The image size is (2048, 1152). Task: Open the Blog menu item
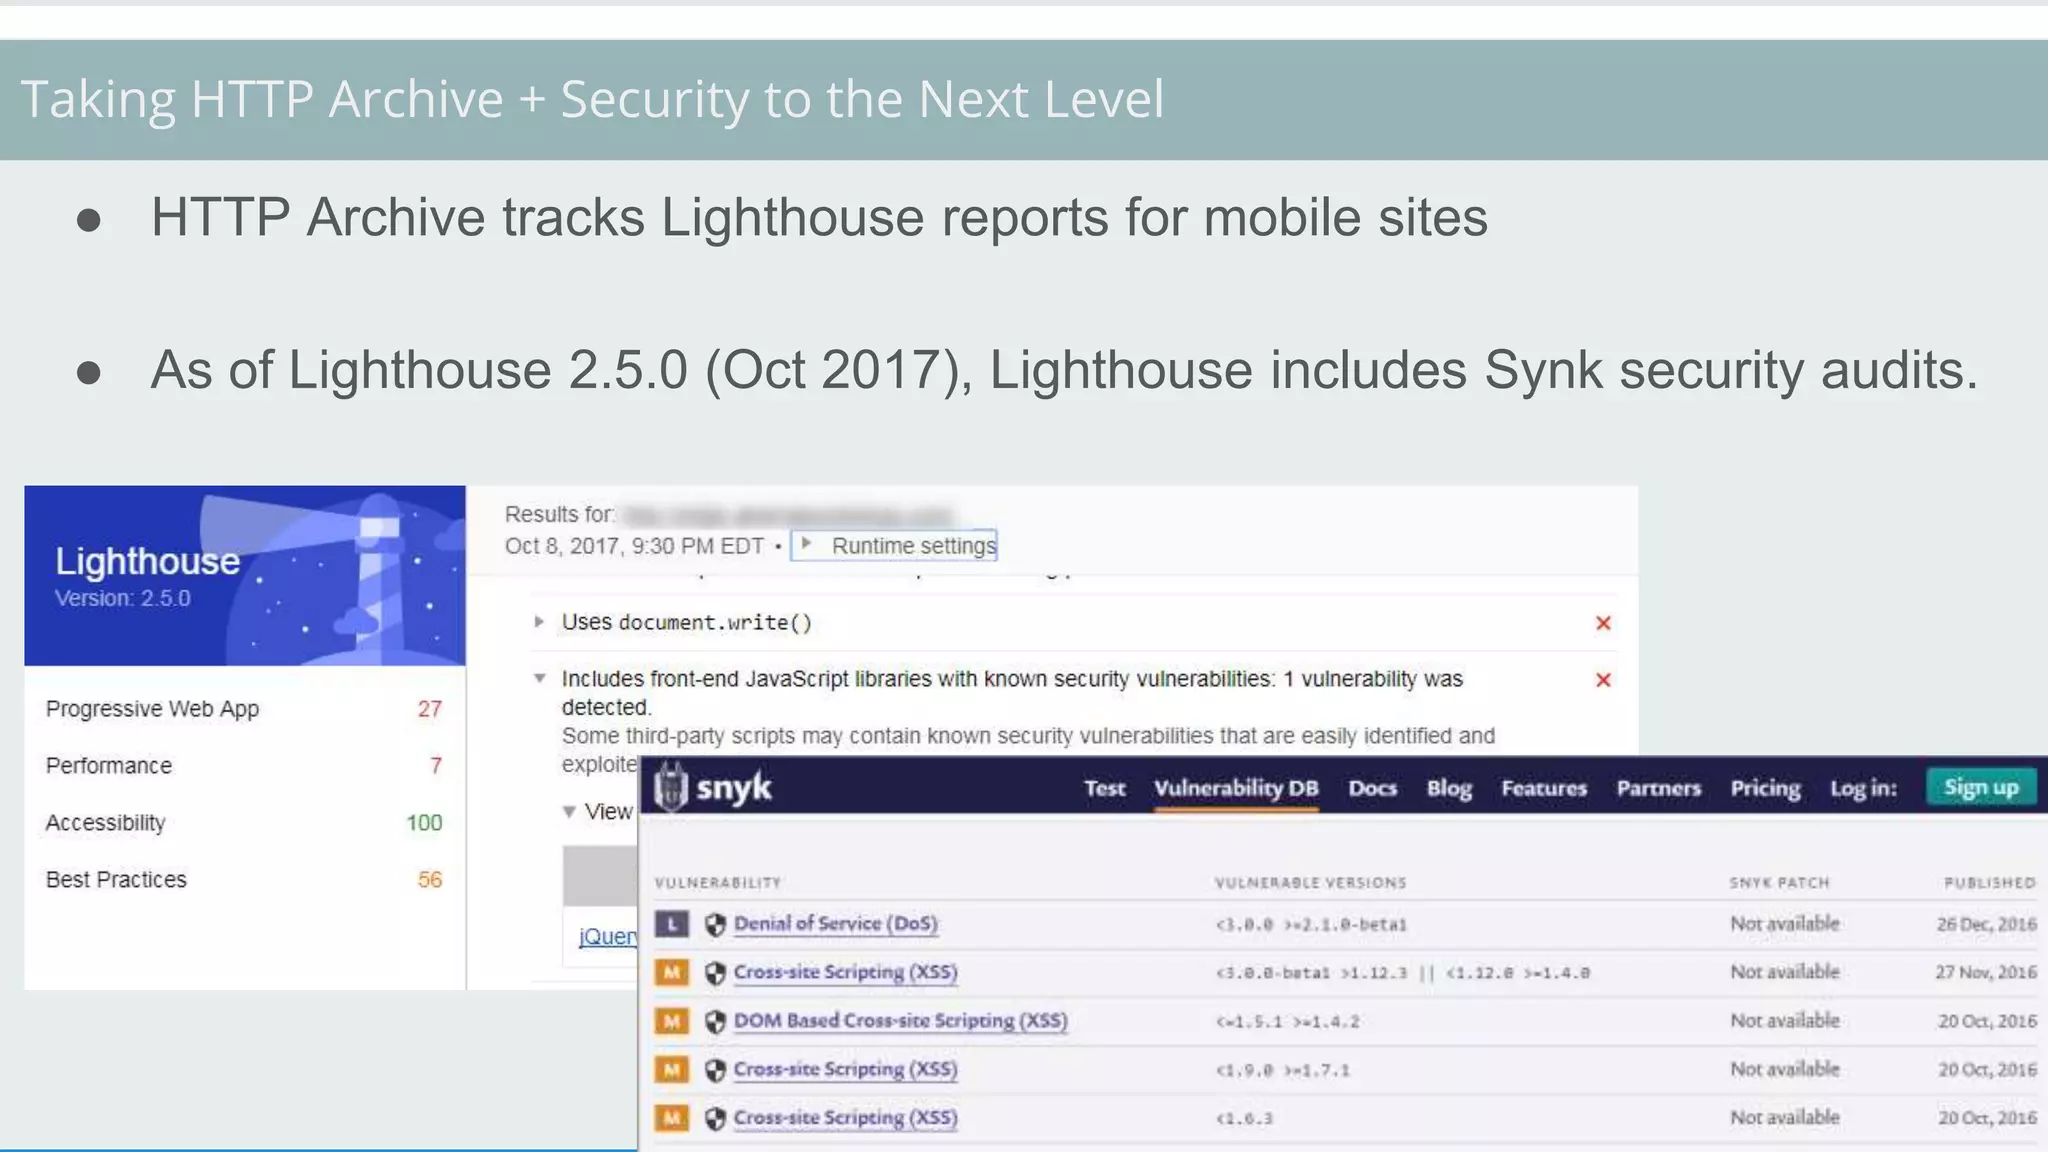(x=1449, y=788)
